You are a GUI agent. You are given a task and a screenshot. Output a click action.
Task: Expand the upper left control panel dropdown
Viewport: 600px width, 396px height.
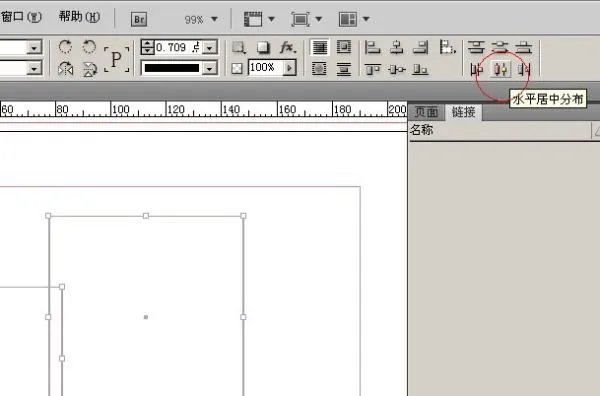tap(34, 48)
